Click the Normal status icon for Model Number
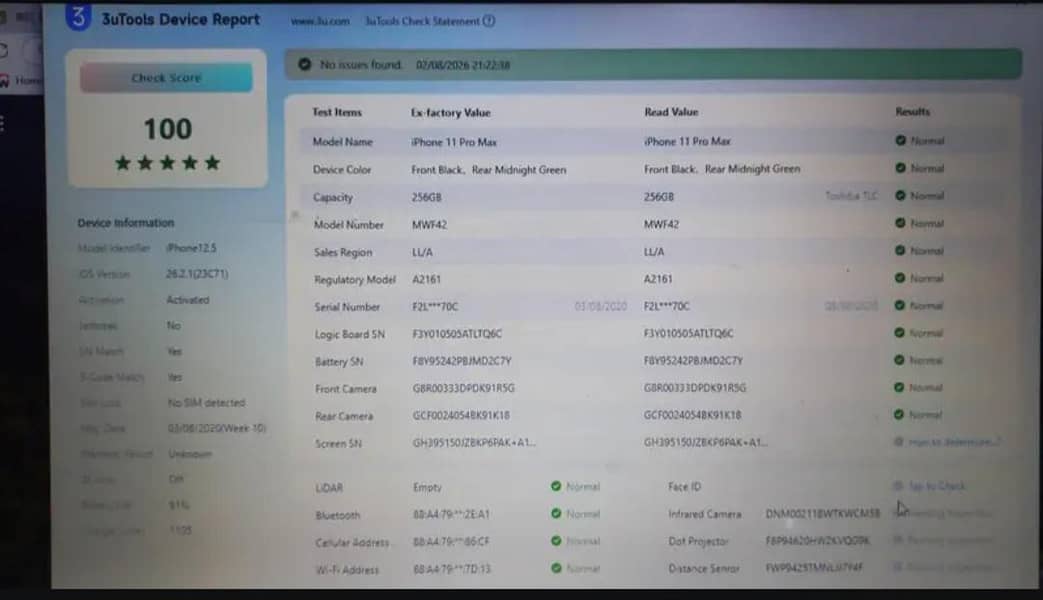The width and height of the screenshot is (1043, 600). click(900, 223)
